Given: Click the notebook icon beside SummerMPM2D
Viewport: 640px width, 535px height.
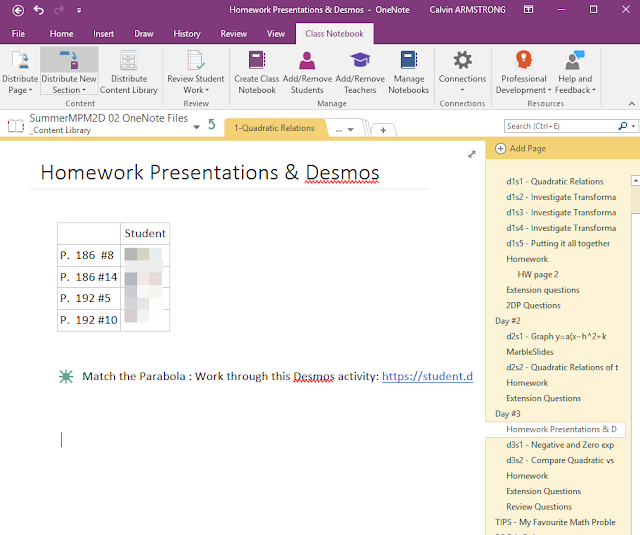Looking at the screenshot, I should pos(16,125).
